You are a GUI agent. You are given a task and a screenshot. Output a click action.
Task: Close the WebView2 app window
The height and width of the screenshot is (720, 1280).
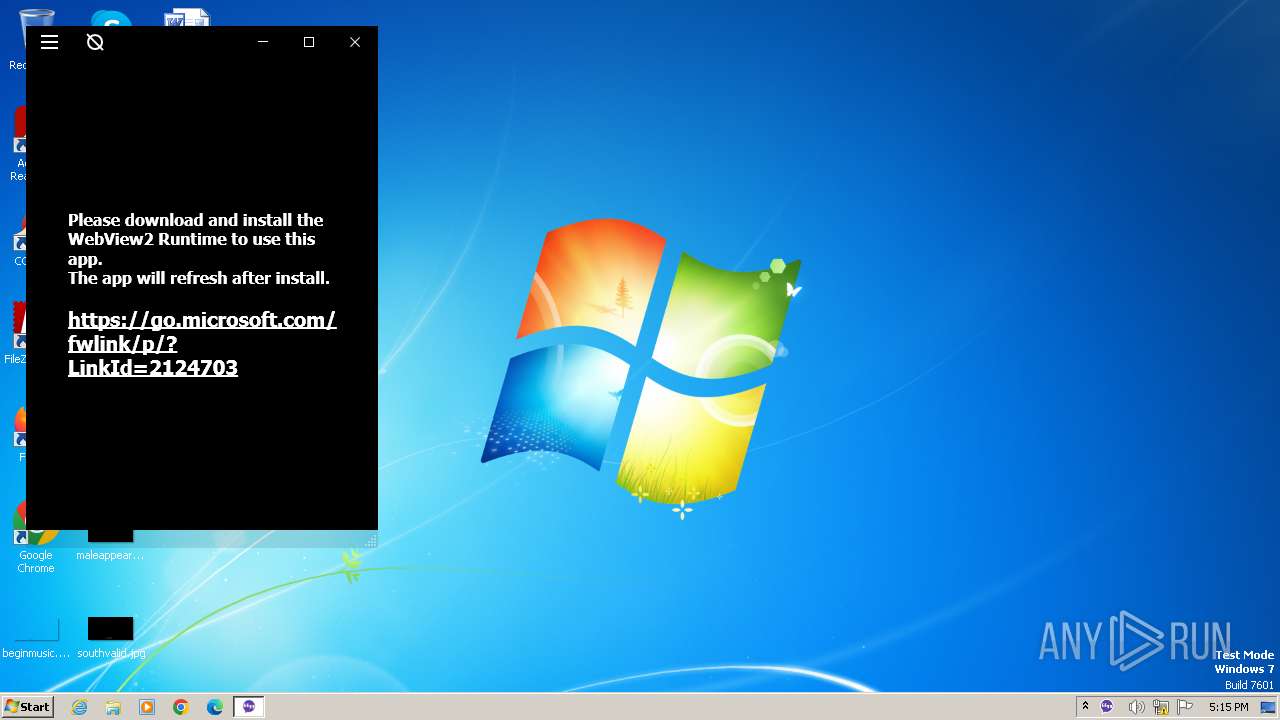click(355, 42)
